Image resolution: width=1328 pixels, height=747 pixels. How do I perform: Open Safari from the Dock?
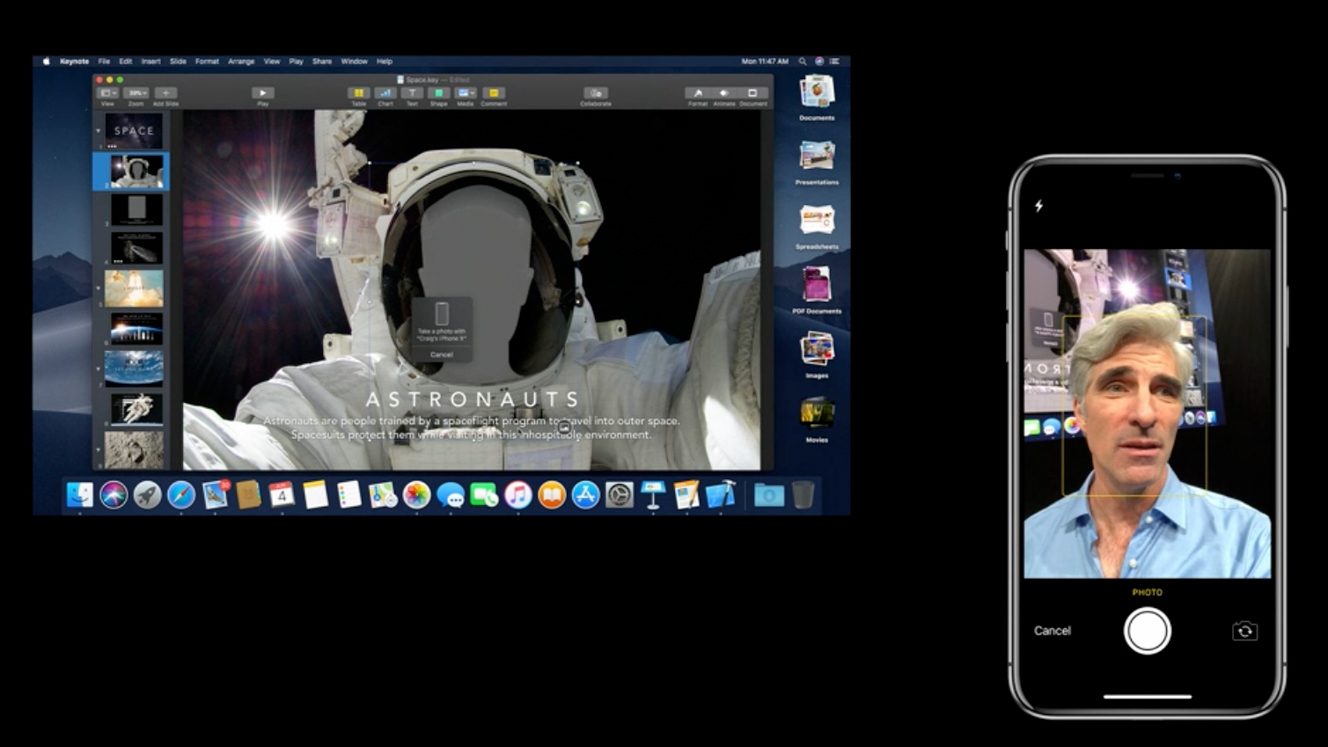181,494
